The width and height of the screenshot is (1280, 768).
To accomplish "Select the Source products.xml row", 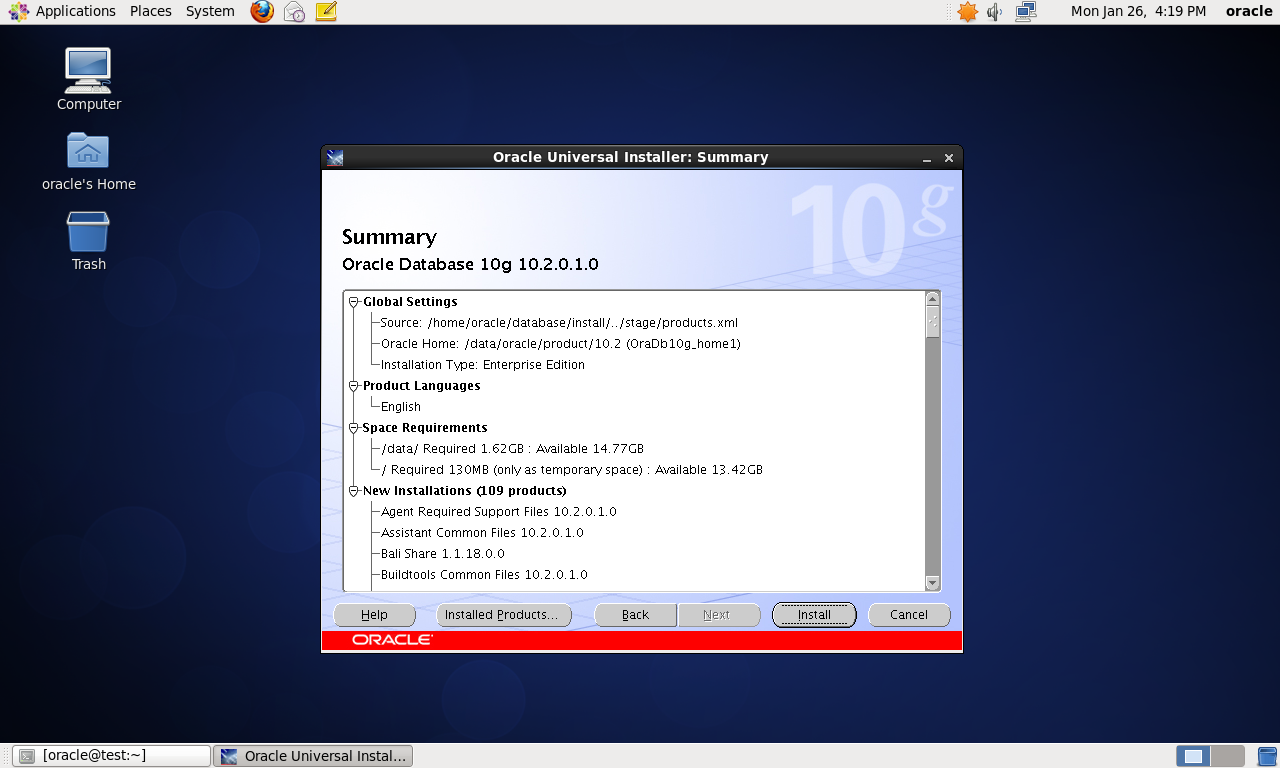I will point(559,323).
